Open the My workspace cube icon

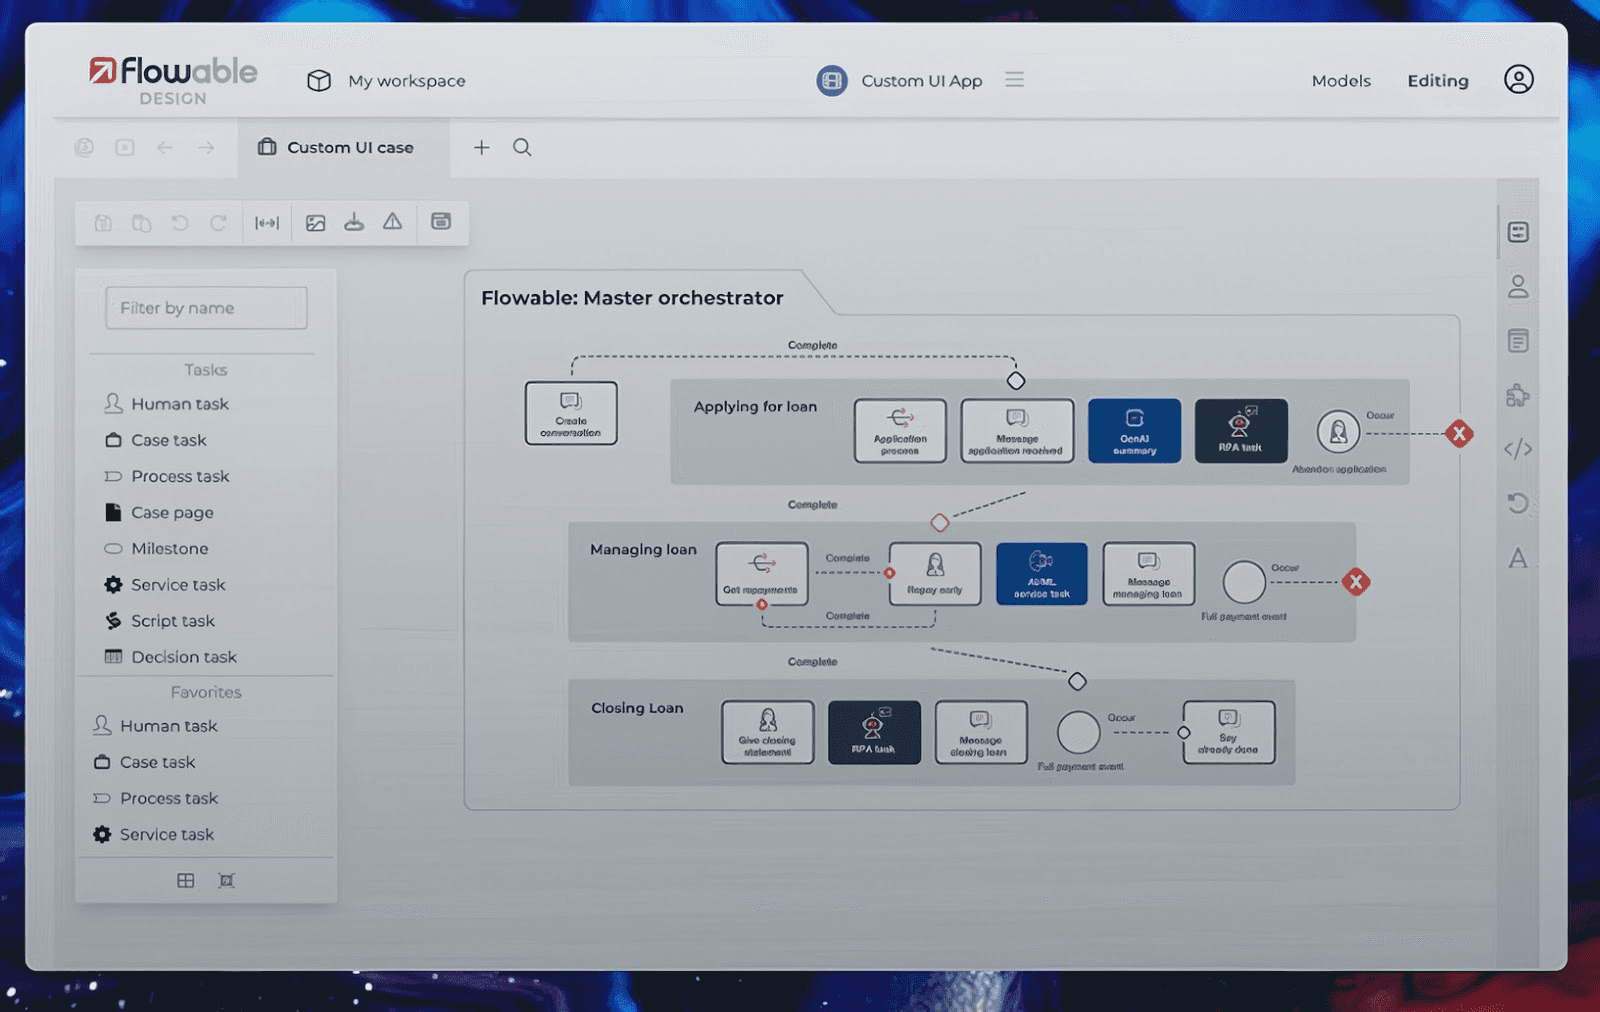[x=319, y=81]
